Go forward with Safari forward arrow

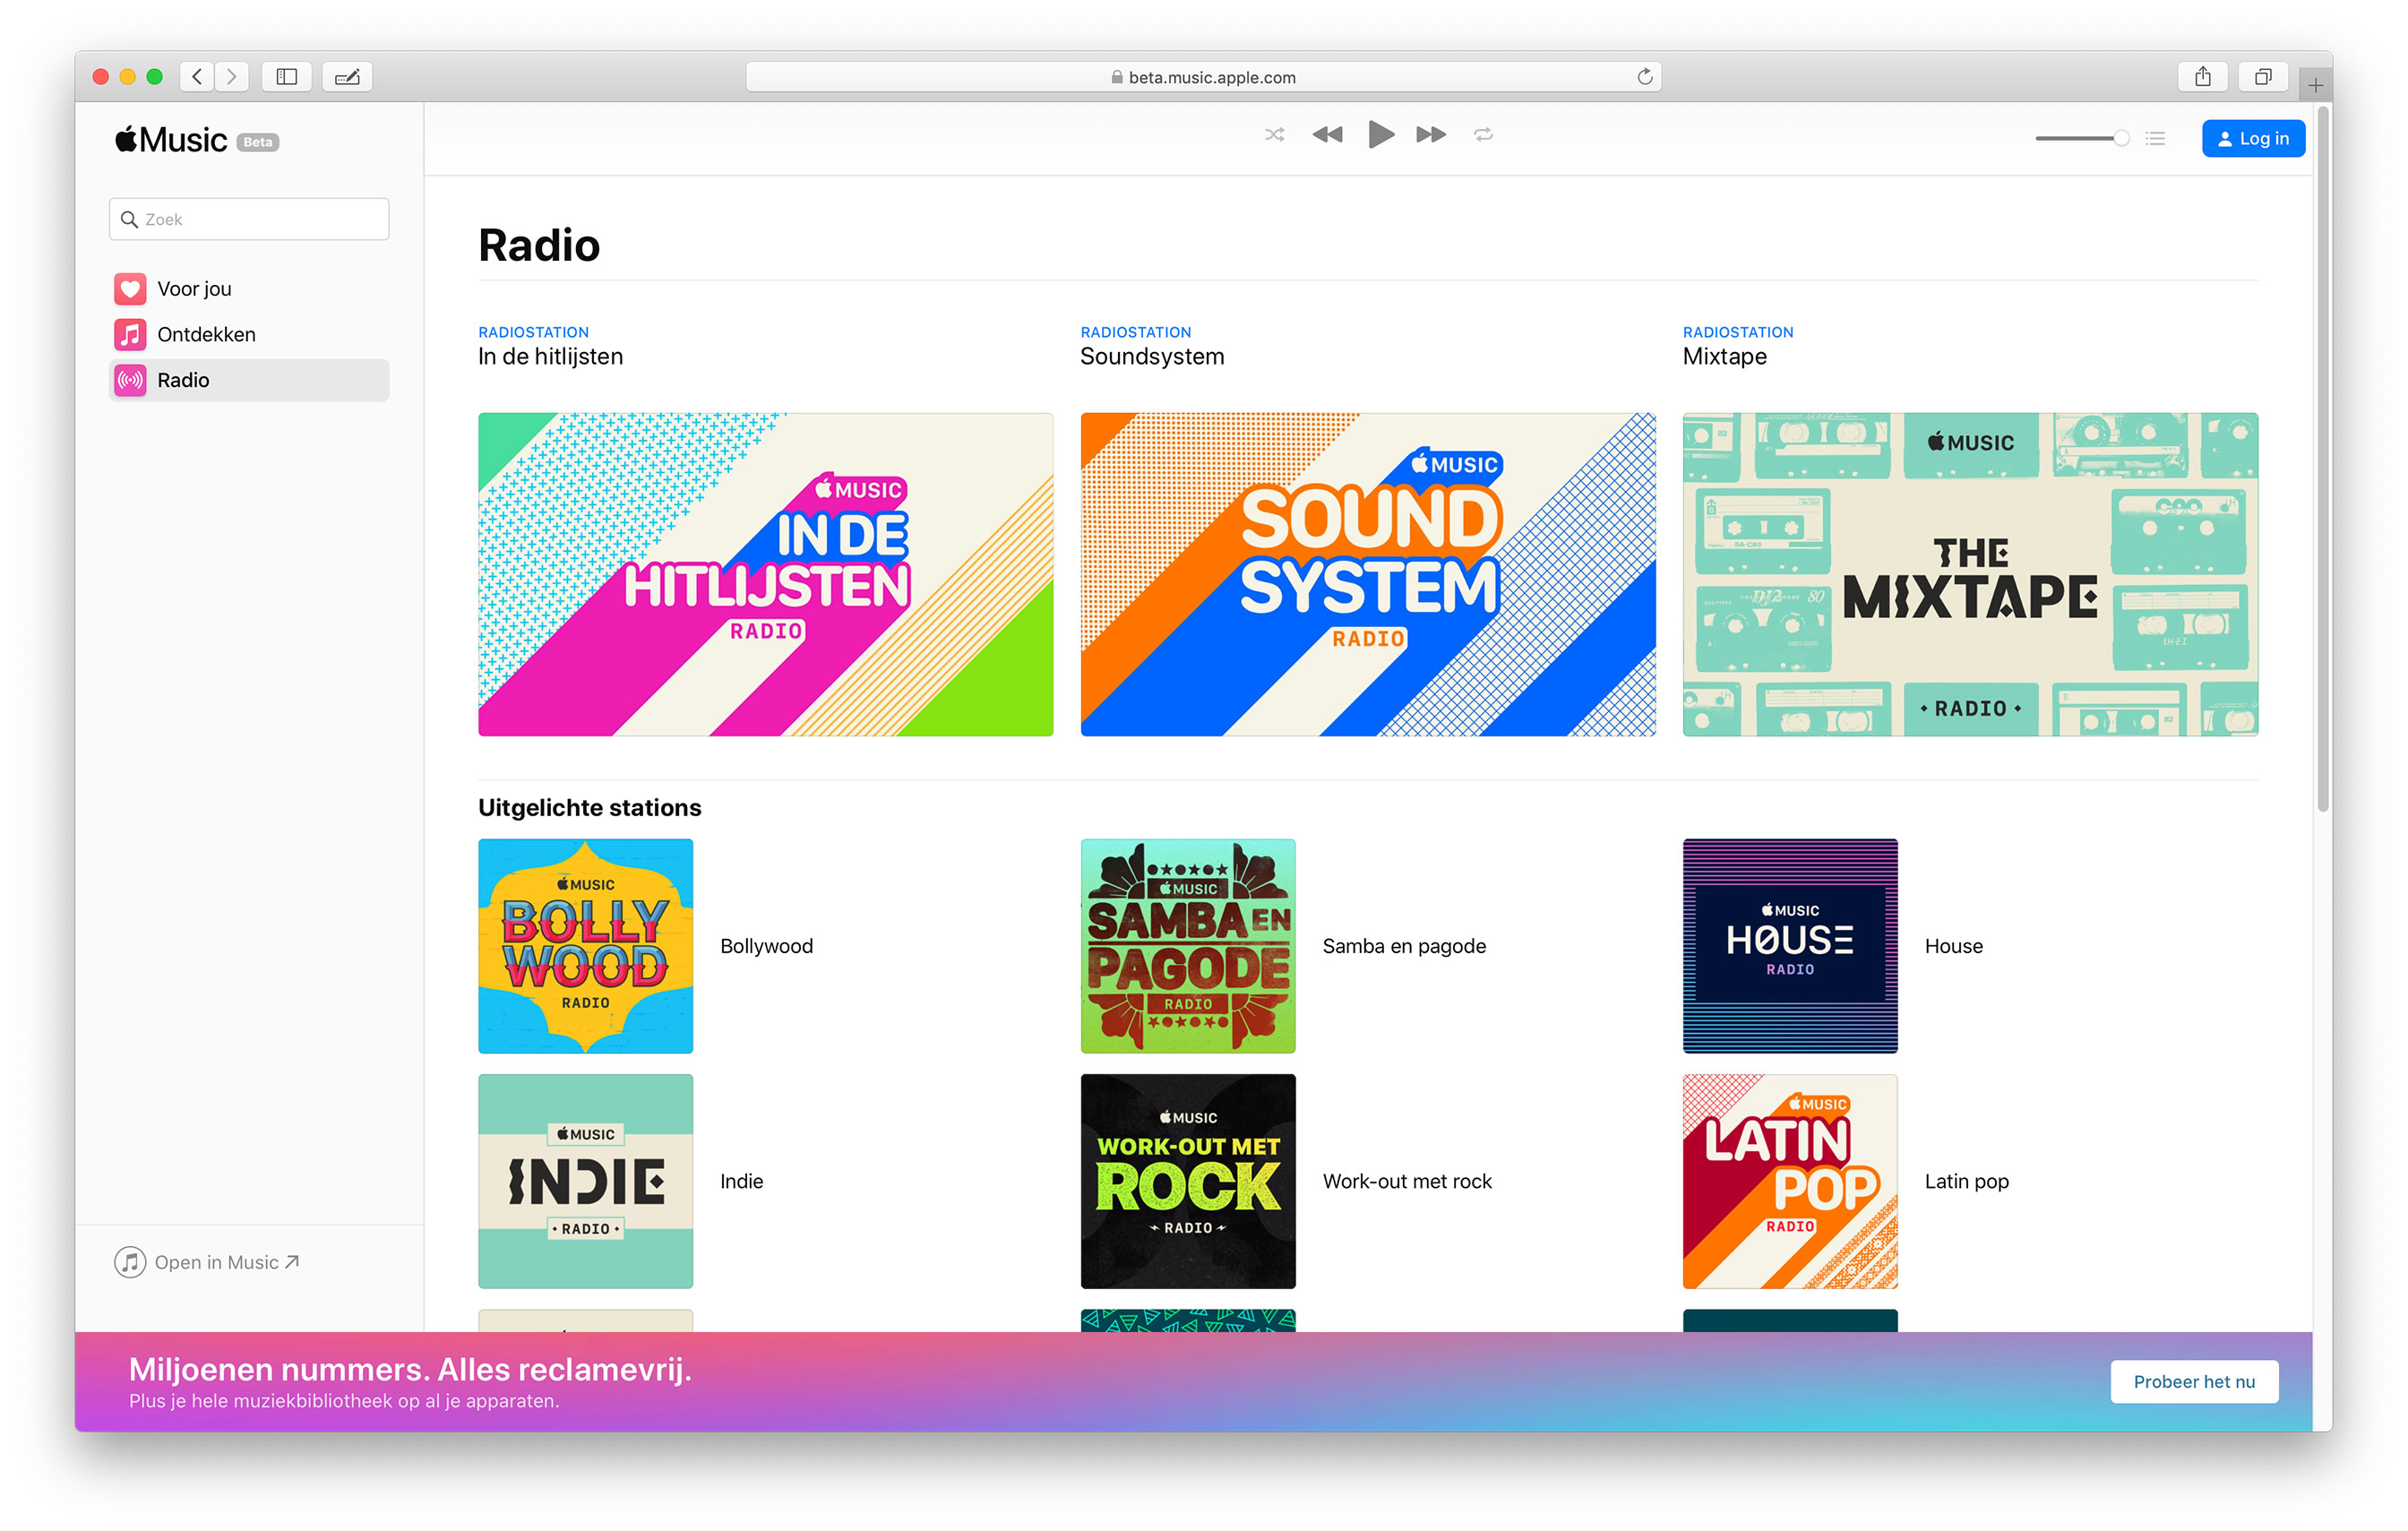231,77
